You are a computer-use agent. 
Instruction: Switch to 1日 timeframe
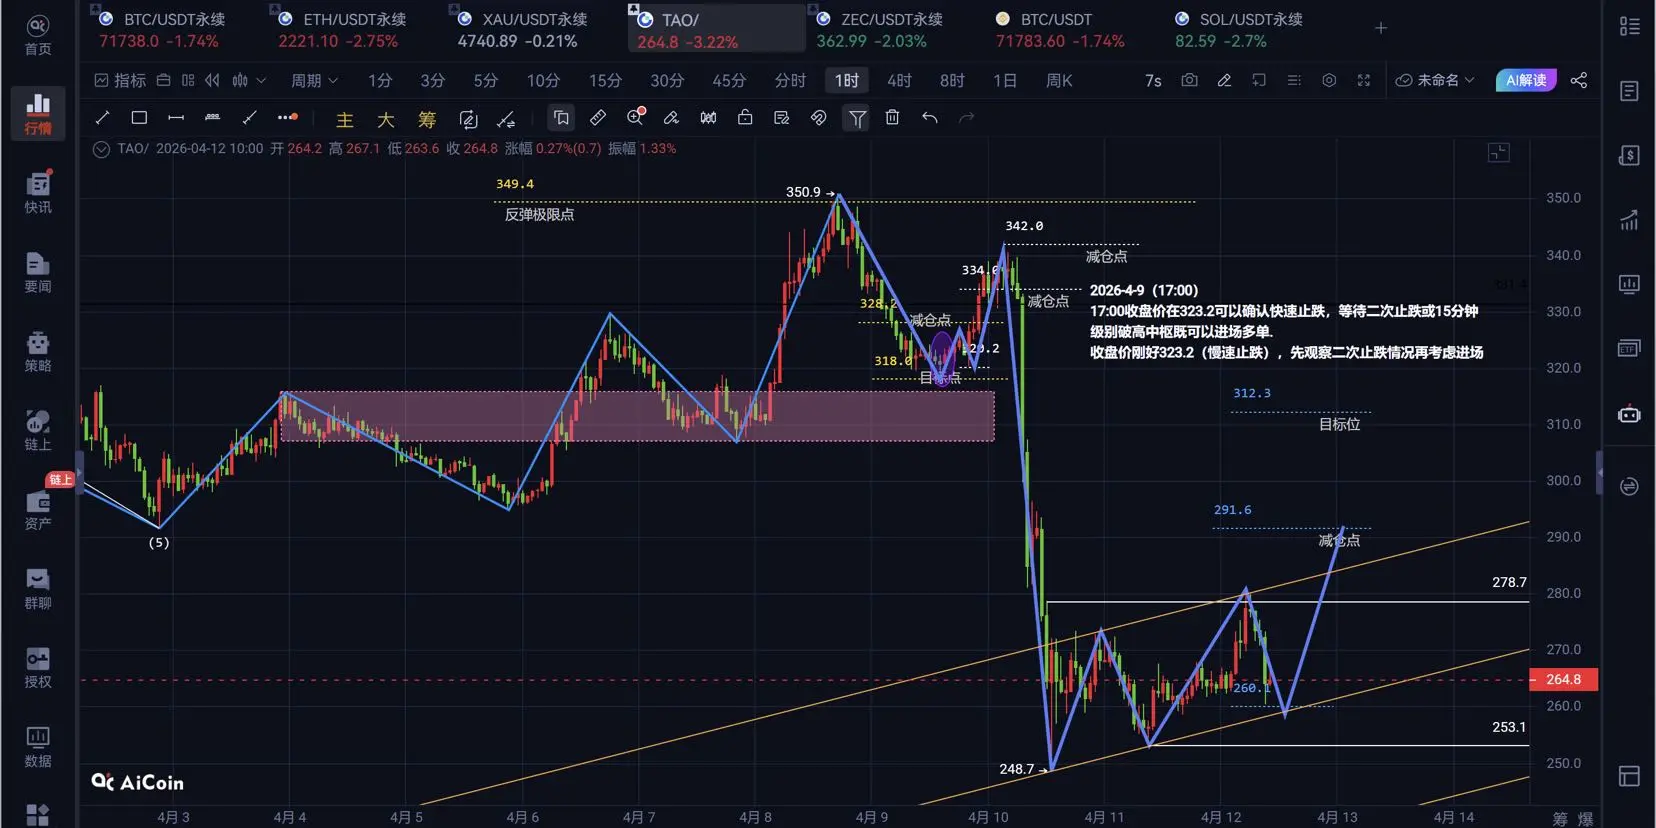1005,80
